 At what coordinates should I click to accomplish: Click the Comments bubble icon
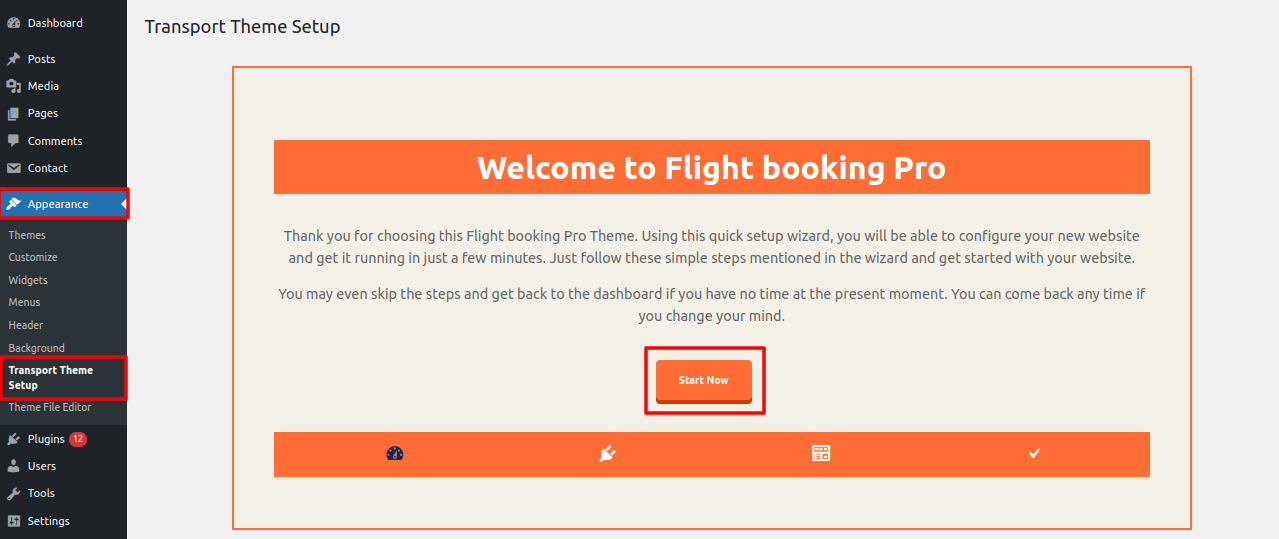pos(14,141)
